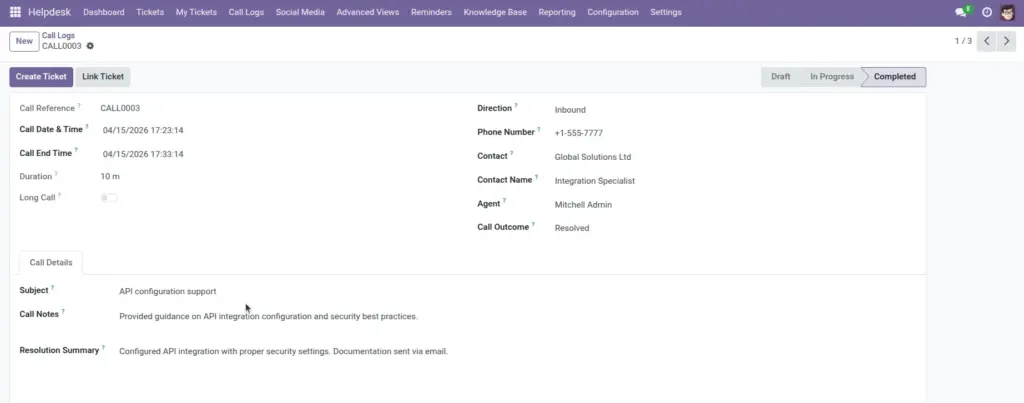Open the Advanced Views menu
The width and height of the screenshot is (1024, 403).
[368, 12]
